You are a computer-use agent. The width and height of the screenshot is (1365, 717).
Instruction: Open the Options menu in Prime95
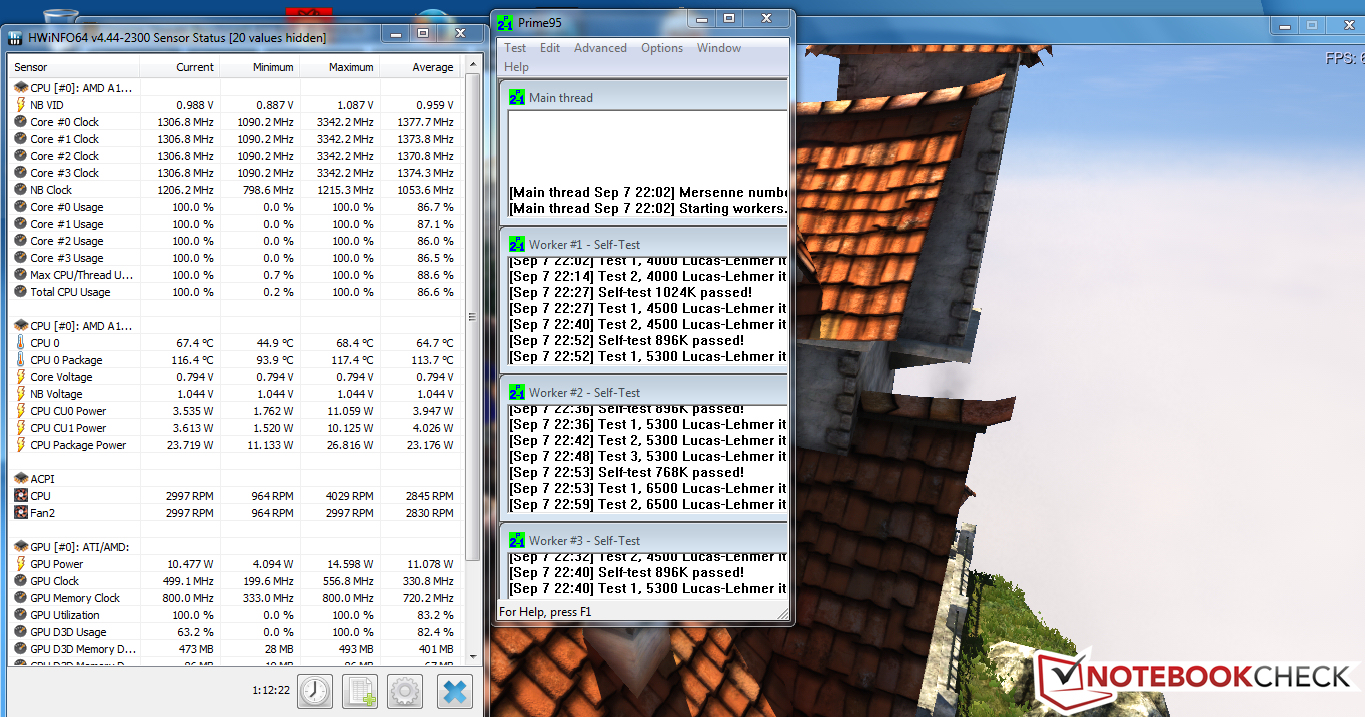tap(662, 48)
